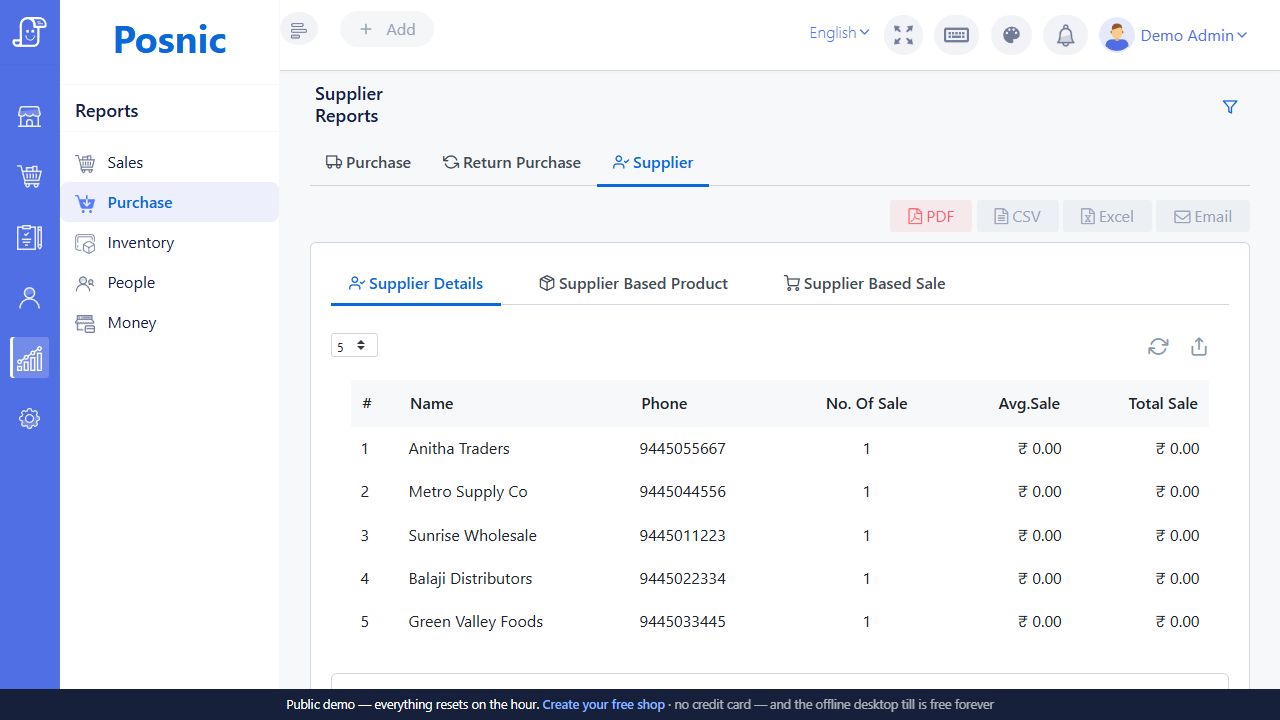Click the Posnic brand name

point(170,39)
